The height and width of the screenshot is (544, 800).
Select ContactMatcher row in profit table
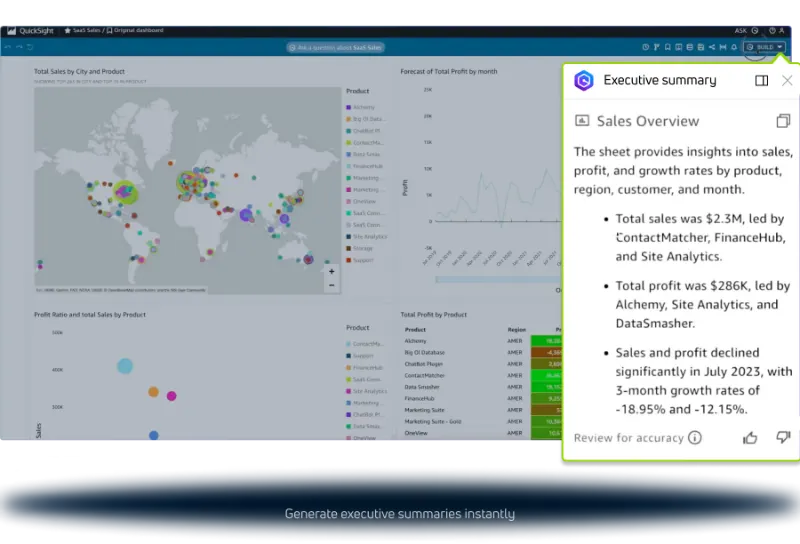pos(482,376)
